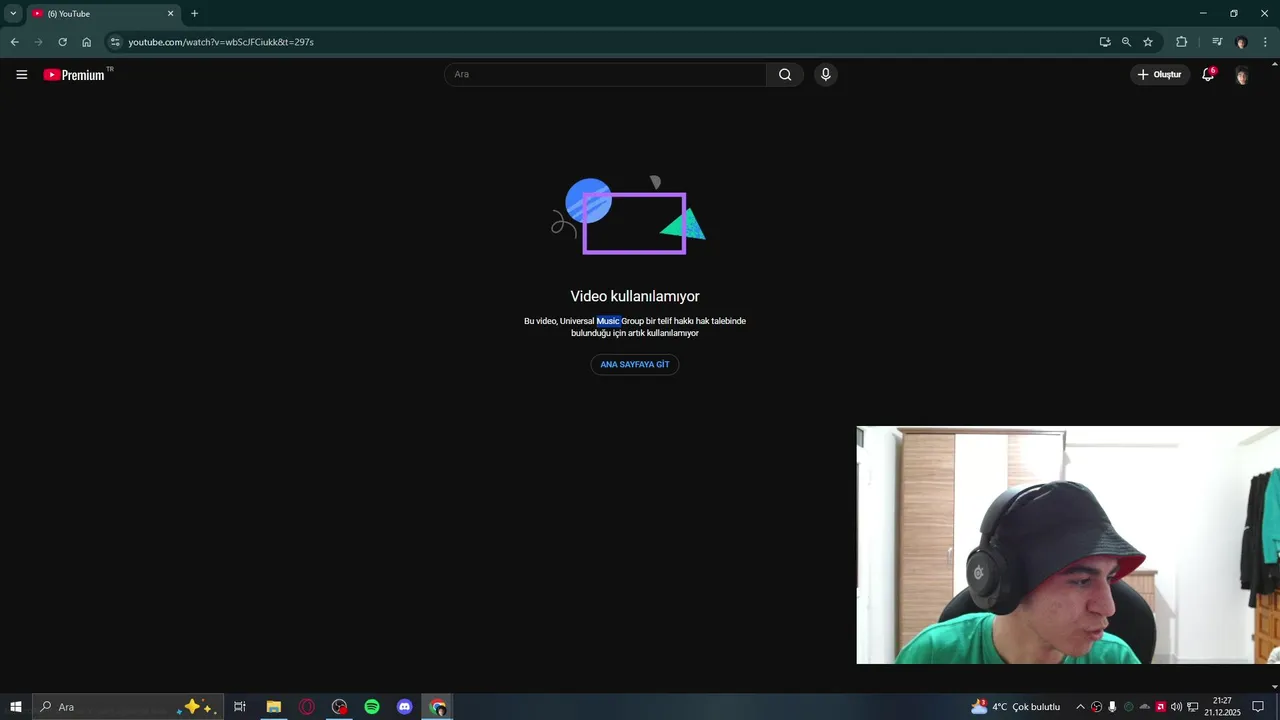Viewport: 1280px width, 720px height.
Task: Open Discord from the taskbar
Action: (x=405, y=707)
